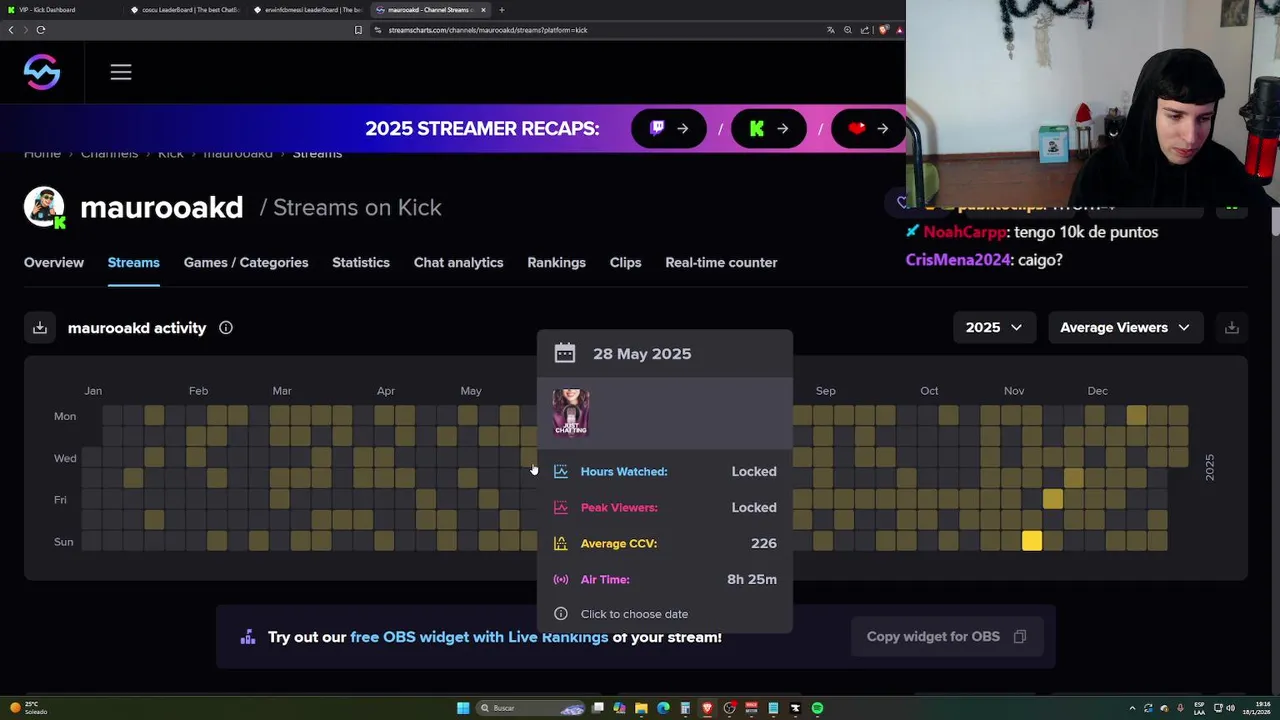Switch to erwinfcbmessi LeaderBoard browser tab

point(308,10)
